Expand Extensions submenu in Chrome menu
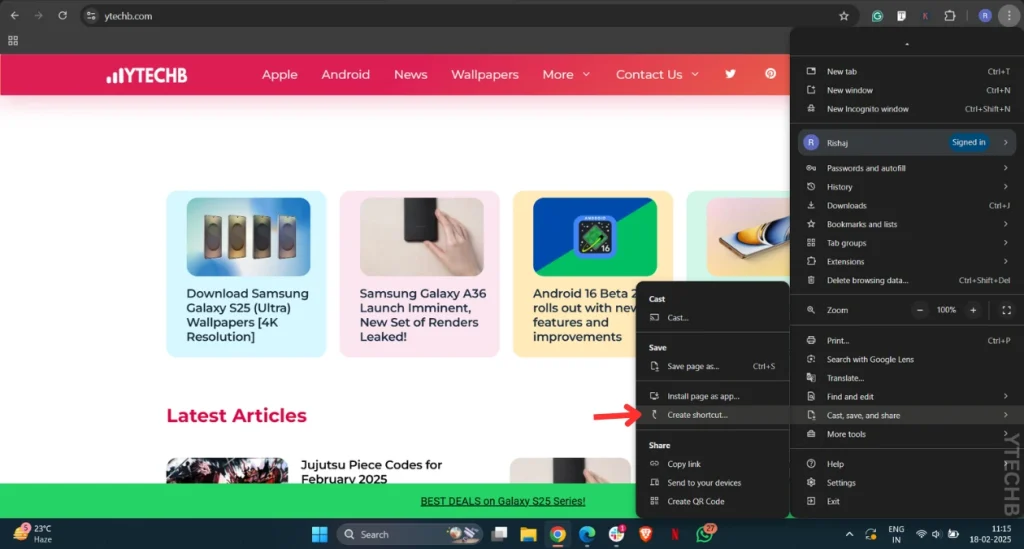This screenshot has height=549, width=1024. click(906, 262)
